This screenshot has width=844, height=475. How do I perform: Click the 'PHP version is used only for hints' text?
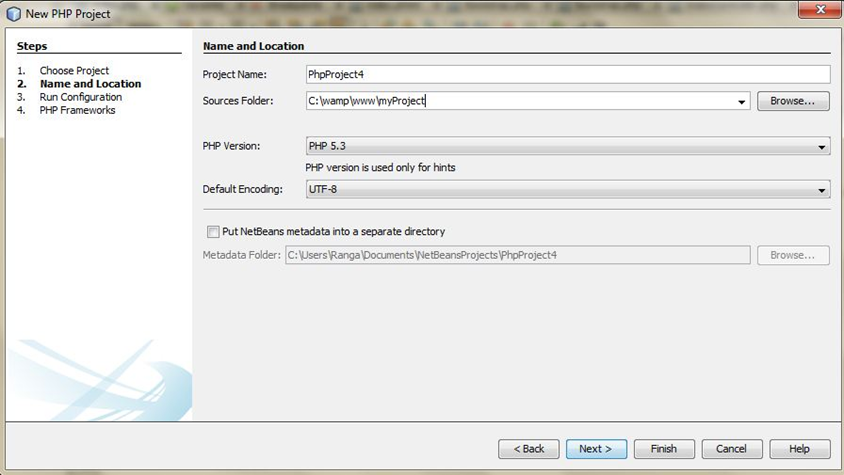(381, 167)
